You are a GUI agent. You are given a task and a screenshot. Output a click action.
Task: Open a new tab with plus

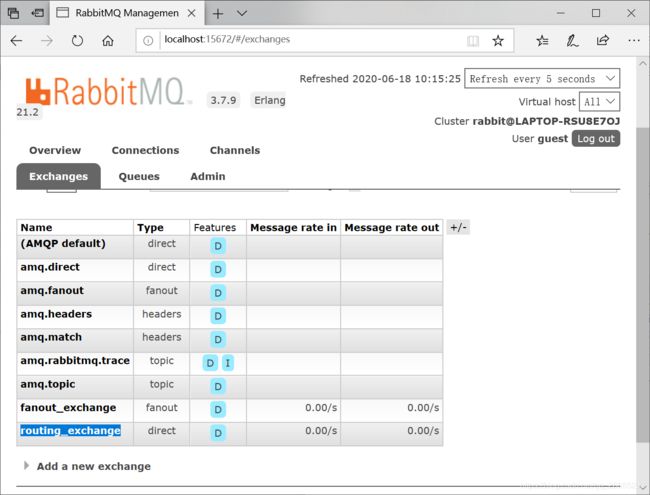click(218, 14)
